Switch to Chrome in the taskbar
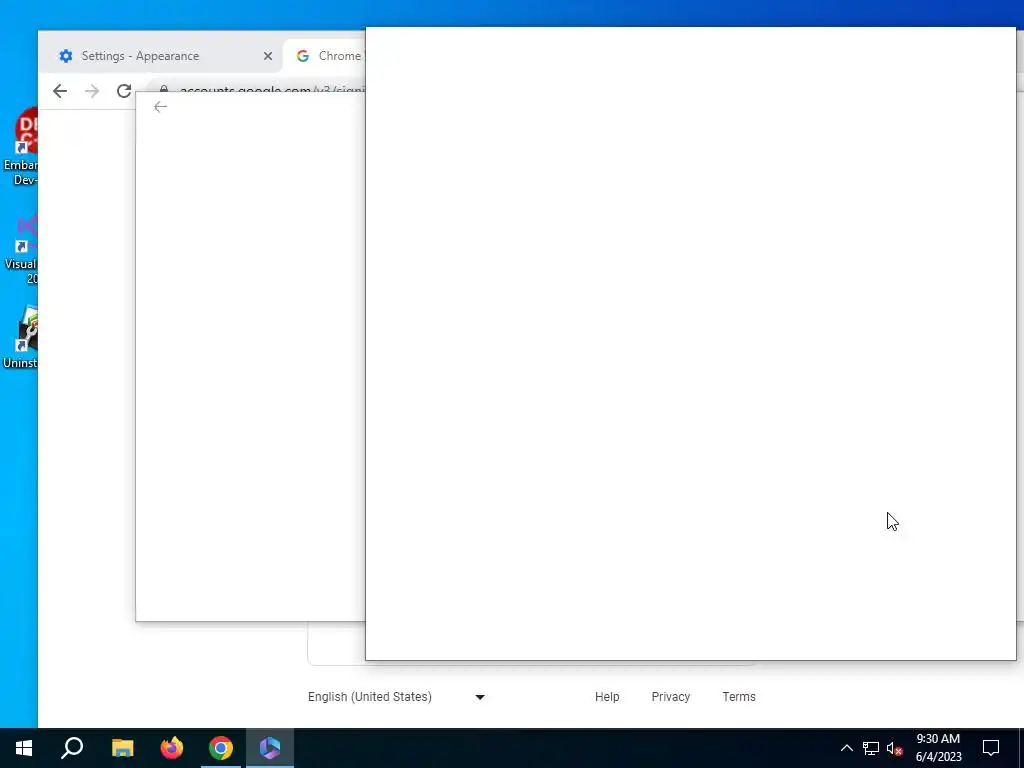The image size is (1024, 768). [221, 748]
